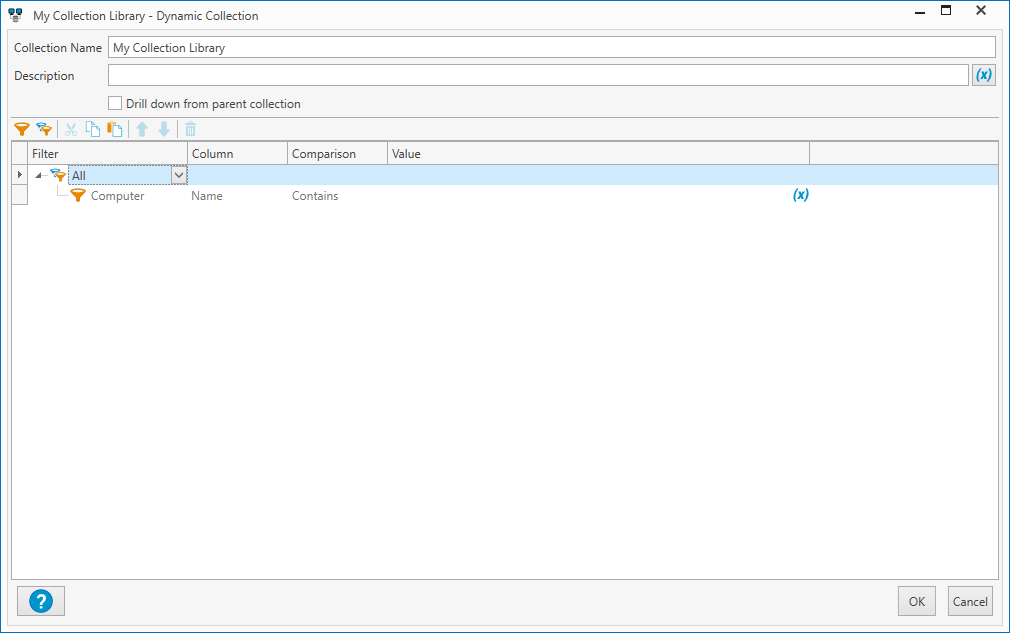Open the All filter logic dropdown
The height and width of the screenshot is (633, 1010).
click(x=178, y=174)
